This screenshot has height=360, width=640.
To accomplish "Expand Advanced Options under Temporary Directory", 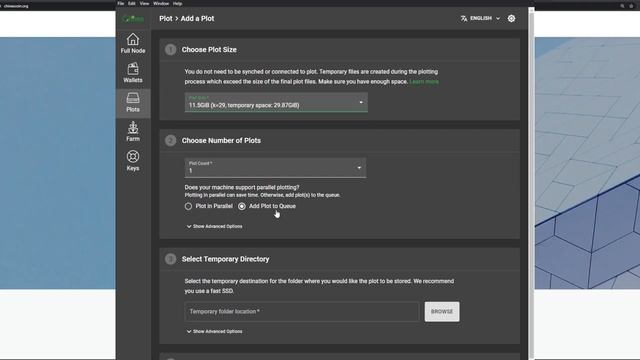I will 214,331.
